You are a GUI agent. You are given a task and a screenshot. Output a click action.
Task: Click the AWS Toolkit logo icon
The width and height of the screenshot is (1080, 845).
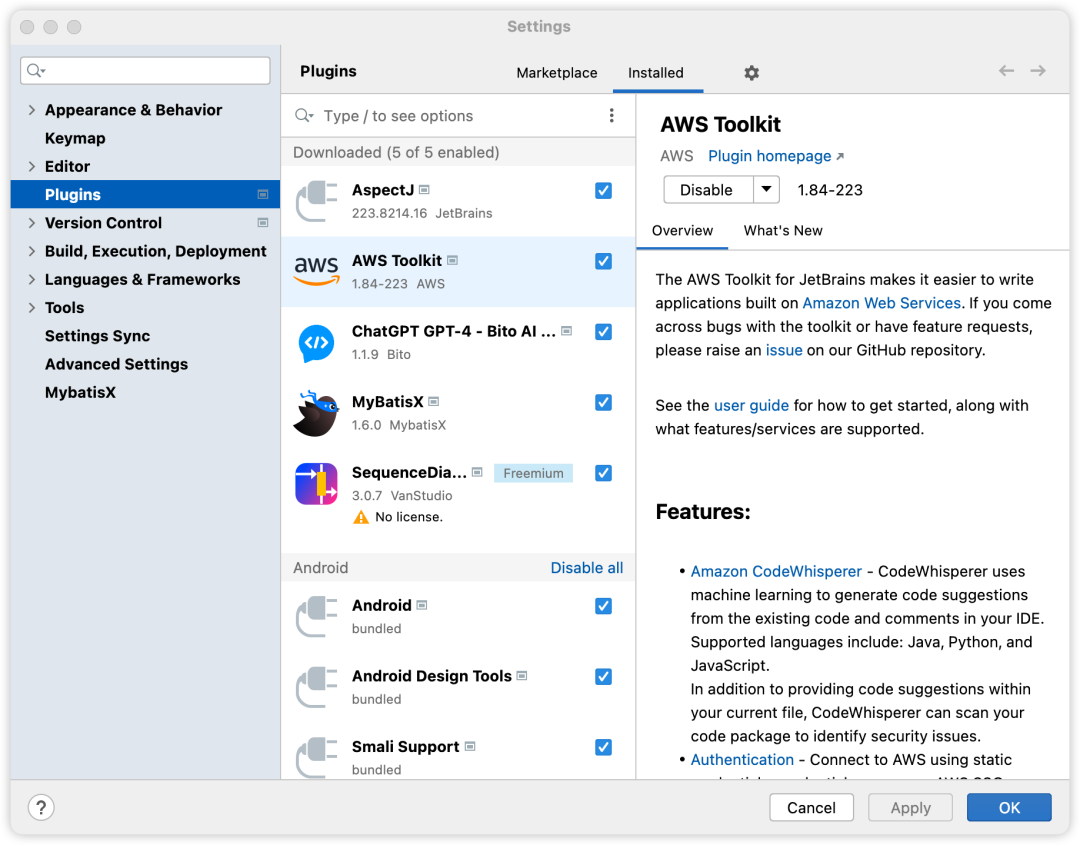coord(316,271)
